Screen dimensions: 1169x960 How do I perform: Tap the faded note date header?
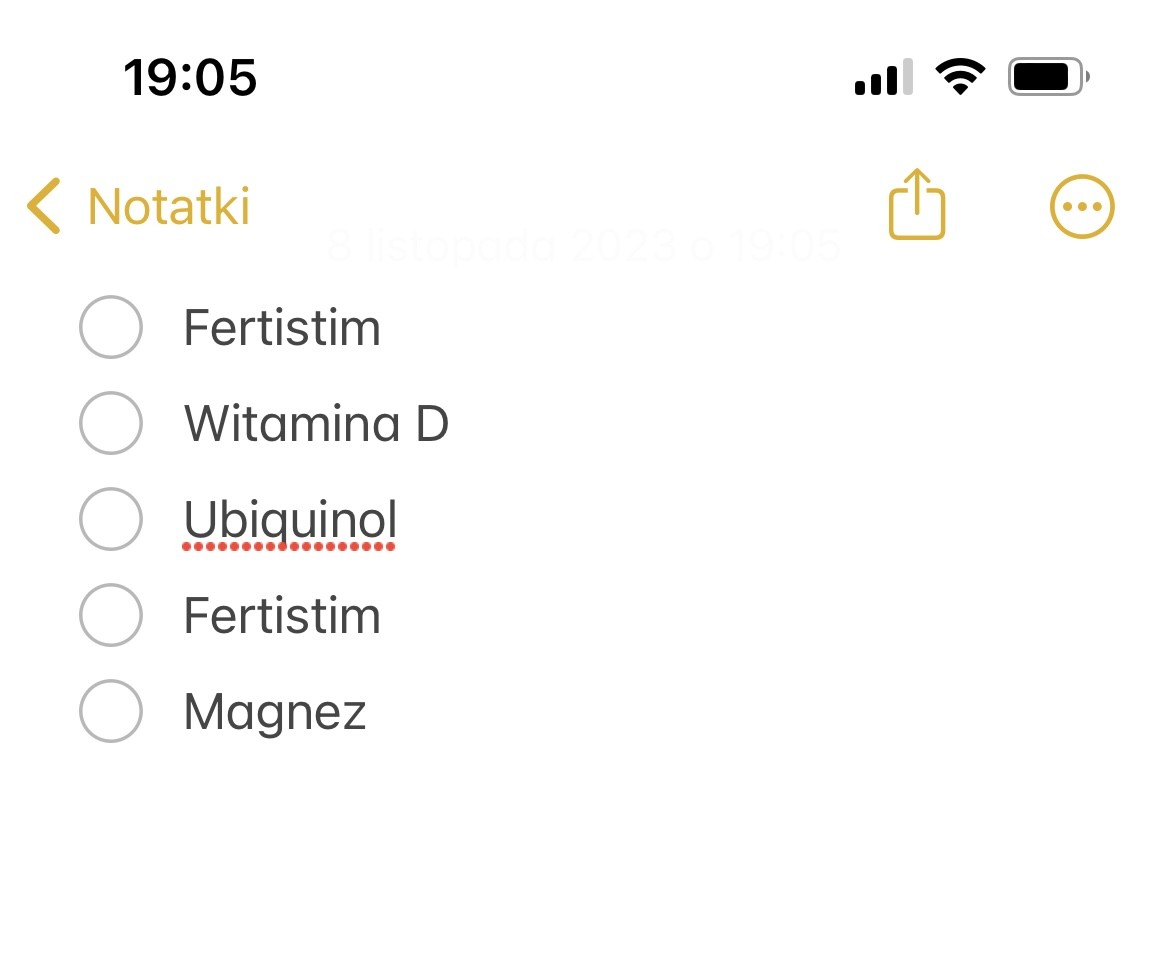(584, 246)
